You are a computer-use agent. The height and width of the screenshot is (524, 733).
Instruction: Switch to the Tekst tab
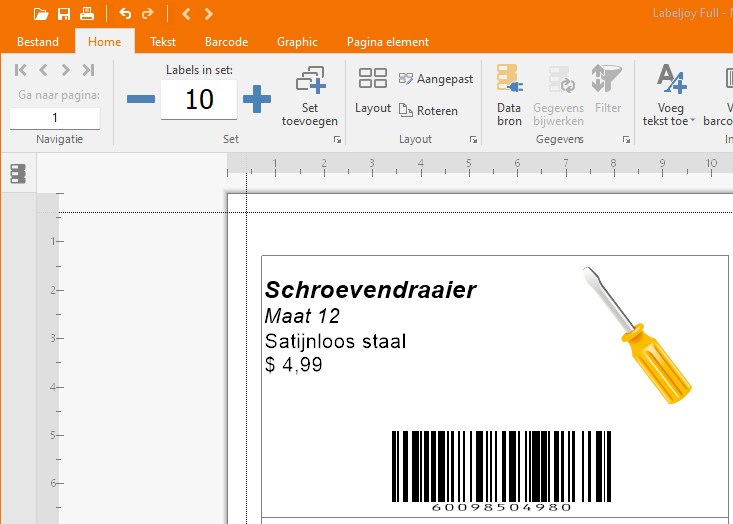163,42
